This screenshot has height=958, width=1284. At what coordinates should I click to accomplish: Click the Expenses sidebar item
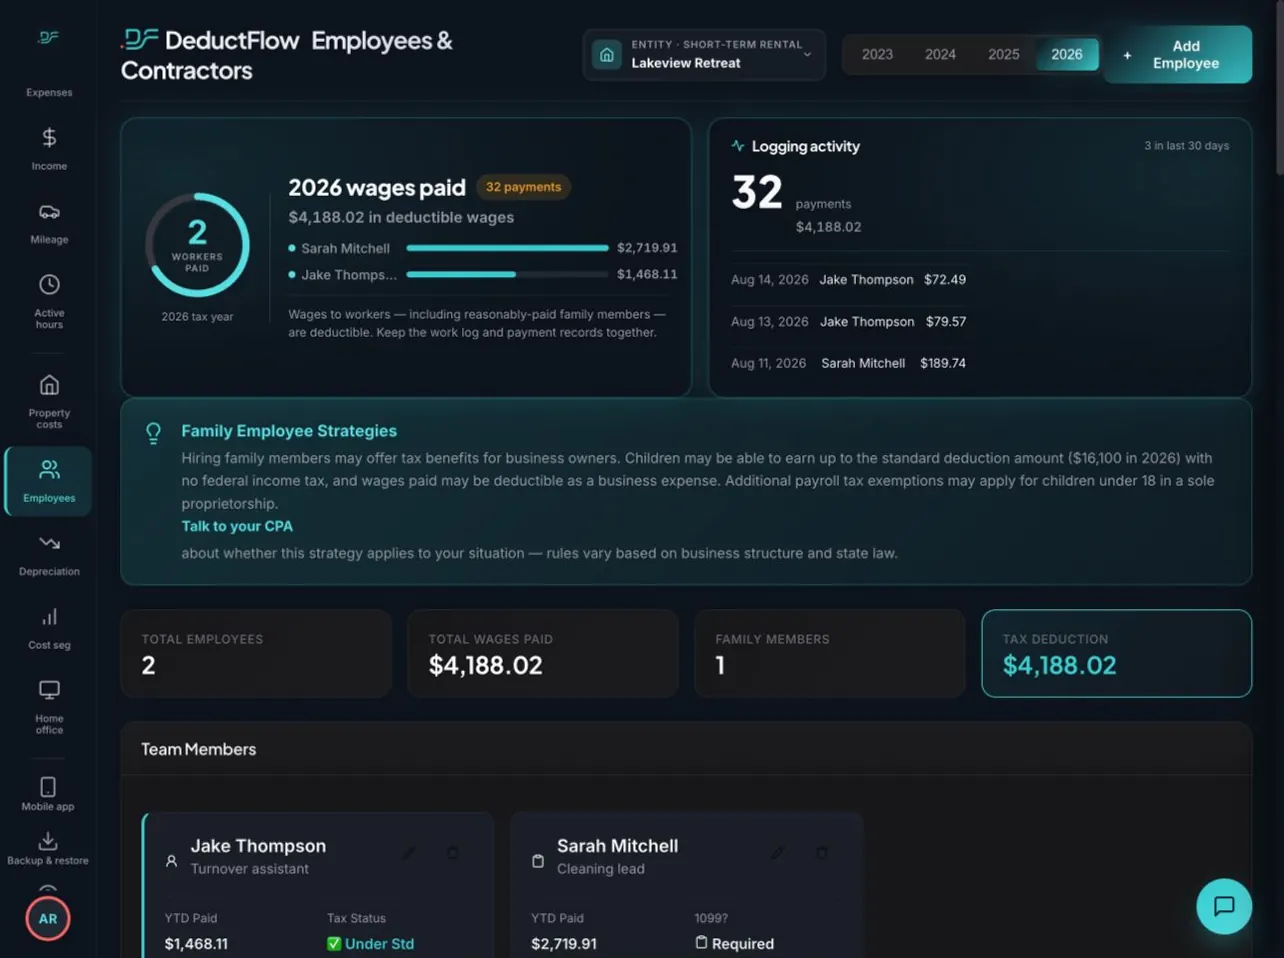pyautogui.click(x=49, y=92)
